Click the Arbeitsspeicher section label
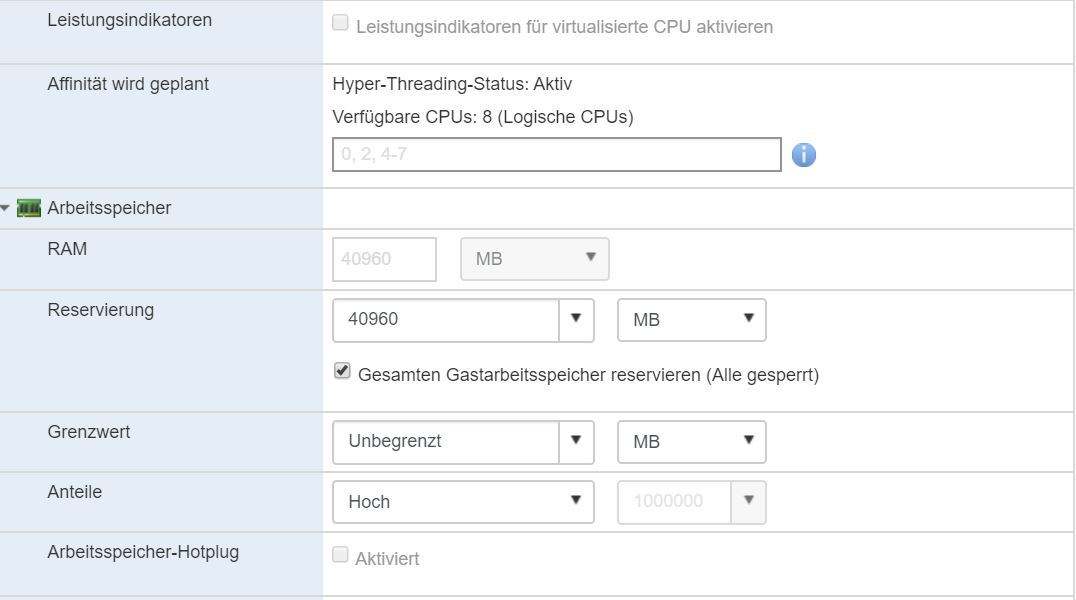The image size is (1076, 600). pyautogui.click(x=109, y=209)
